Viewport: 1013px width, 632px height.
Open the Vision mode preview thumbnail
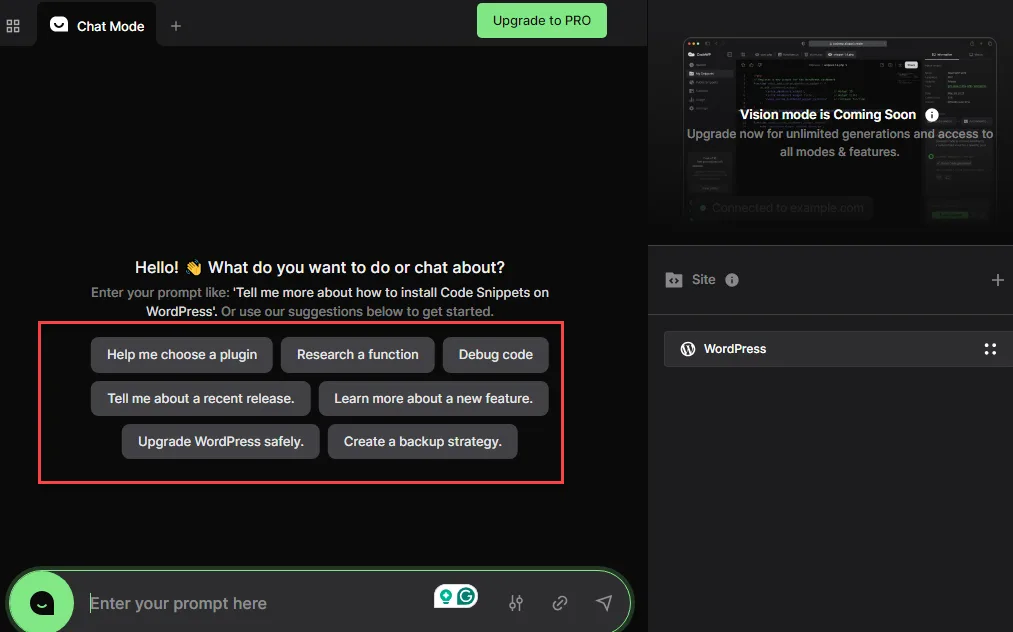pos(839,130)
